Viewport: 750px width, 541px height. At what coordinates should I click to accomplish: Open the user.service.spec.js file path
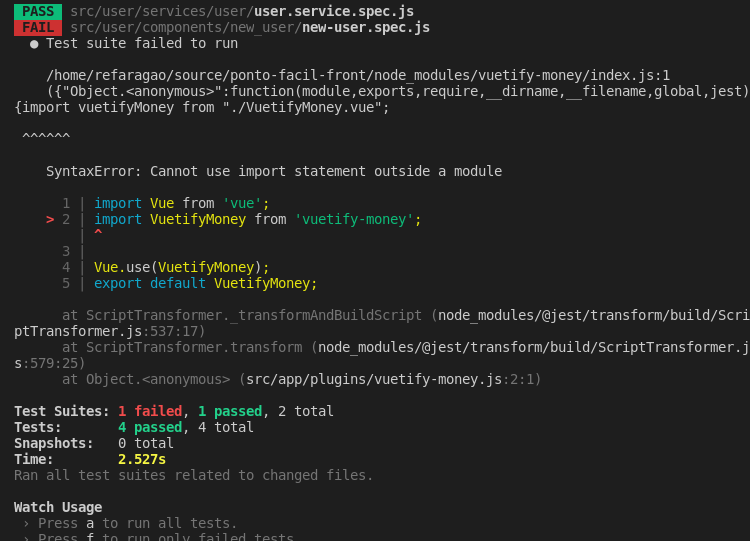click(242, 11)
